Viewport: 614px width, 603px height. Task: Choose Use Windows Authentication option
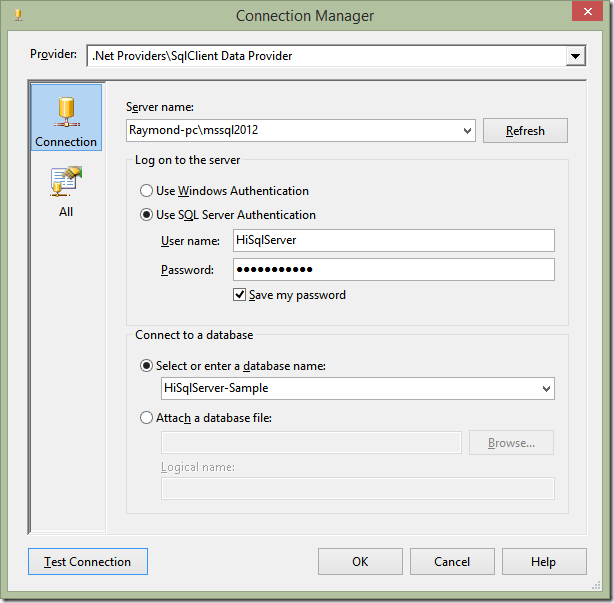click(x=148, y=191)
